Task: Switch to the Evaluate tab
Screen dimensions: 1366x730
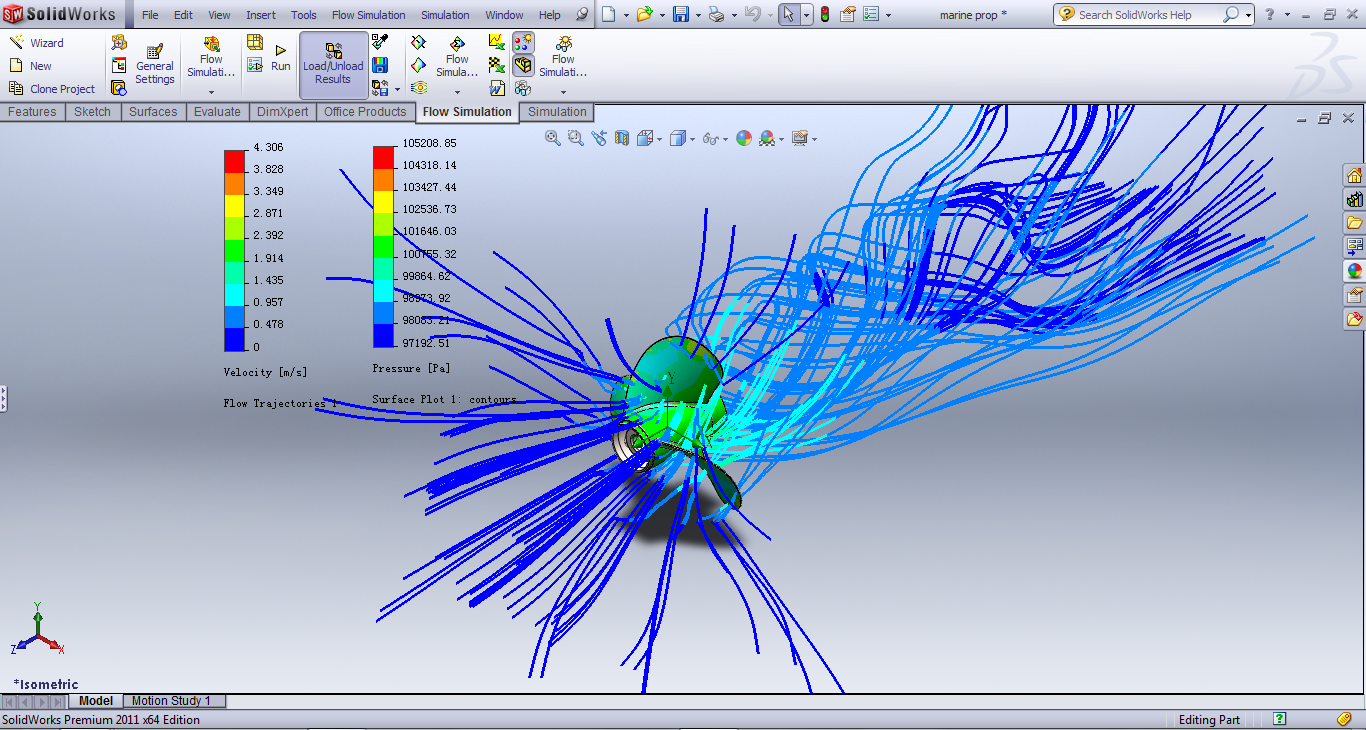Action: [x=217, y=112]
